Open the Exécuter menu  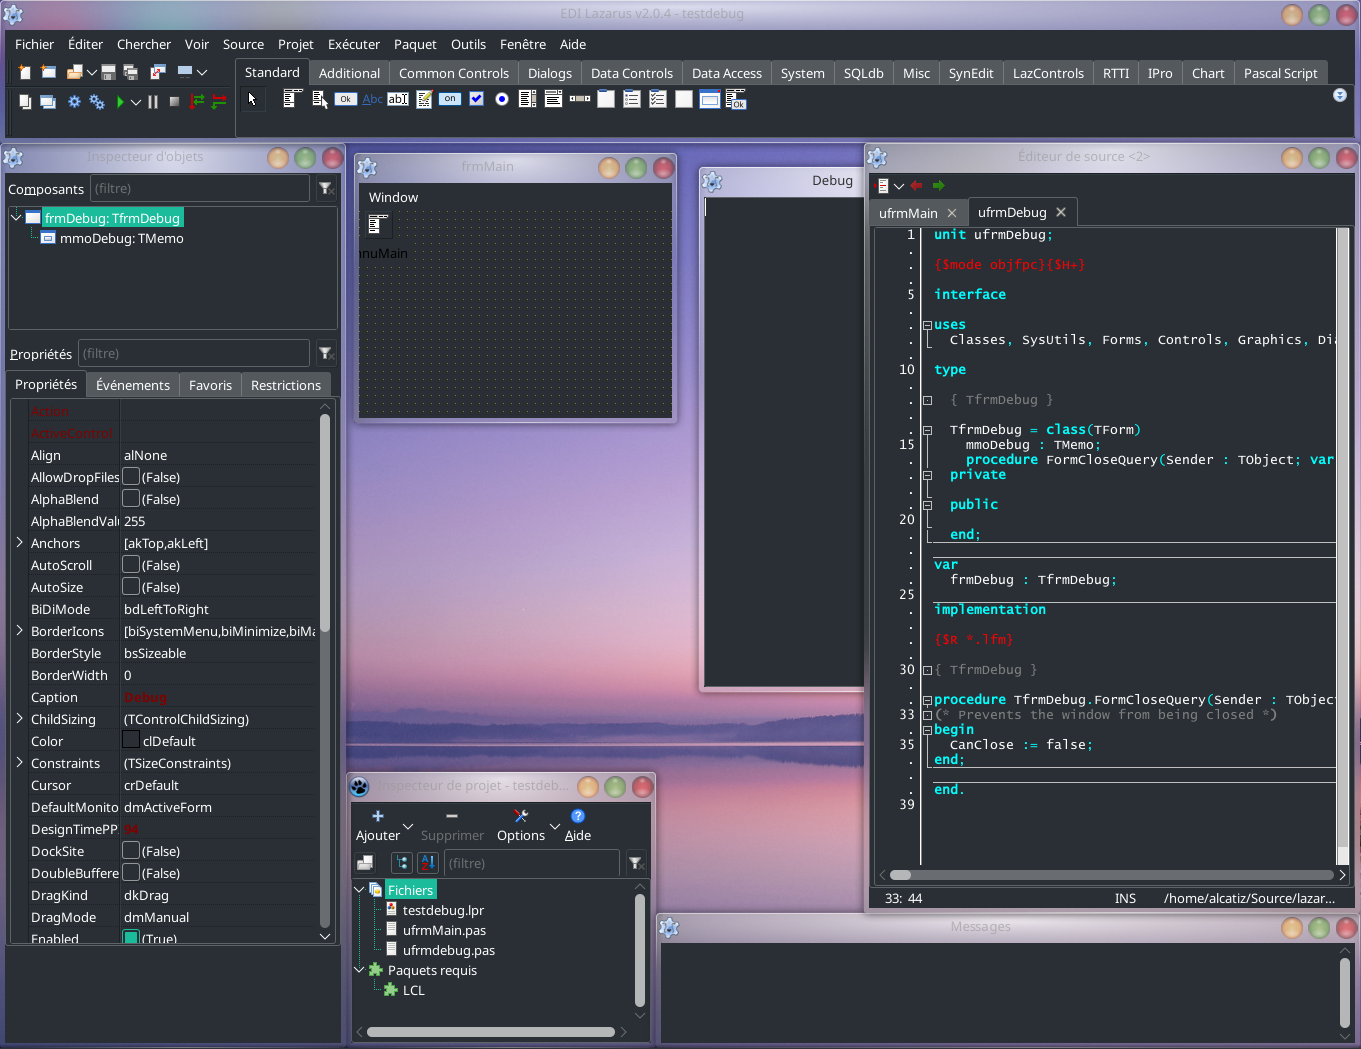tap(353, 44)
